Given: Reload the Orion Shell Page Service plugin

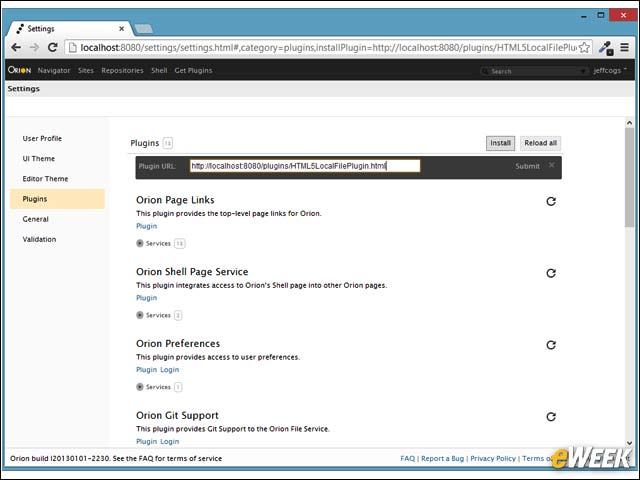Looking at the screenshot, I should (551, 273).
